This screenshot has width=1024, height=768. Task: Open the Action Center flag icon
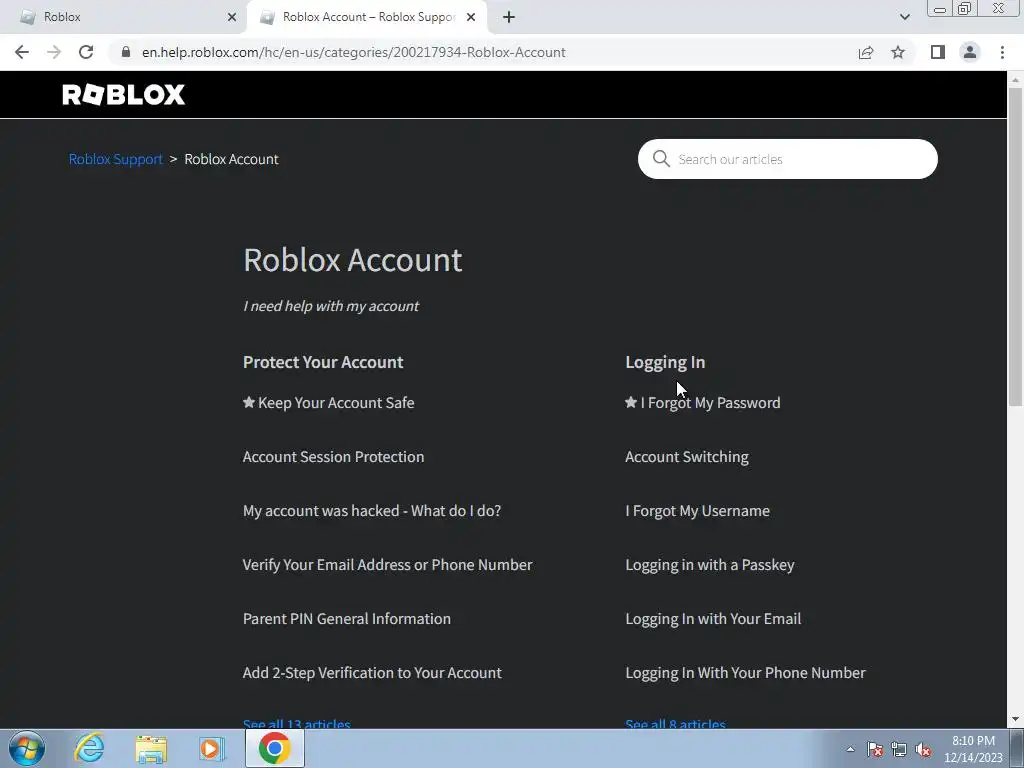pos(875,749)
